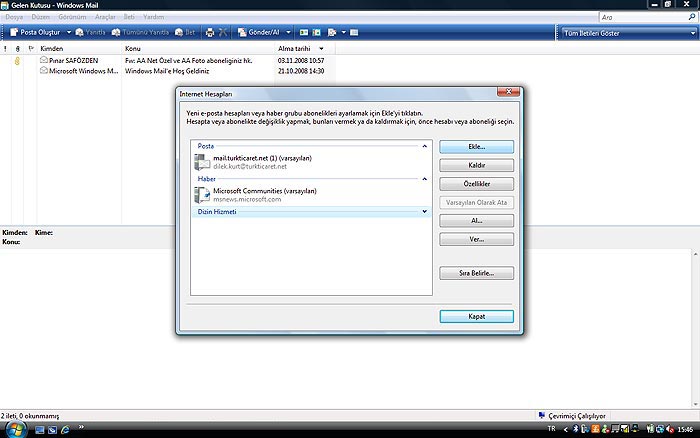Select the Microsoft Communities news account
The height and width of the screenshot is (438, 700).
(311, 195)
